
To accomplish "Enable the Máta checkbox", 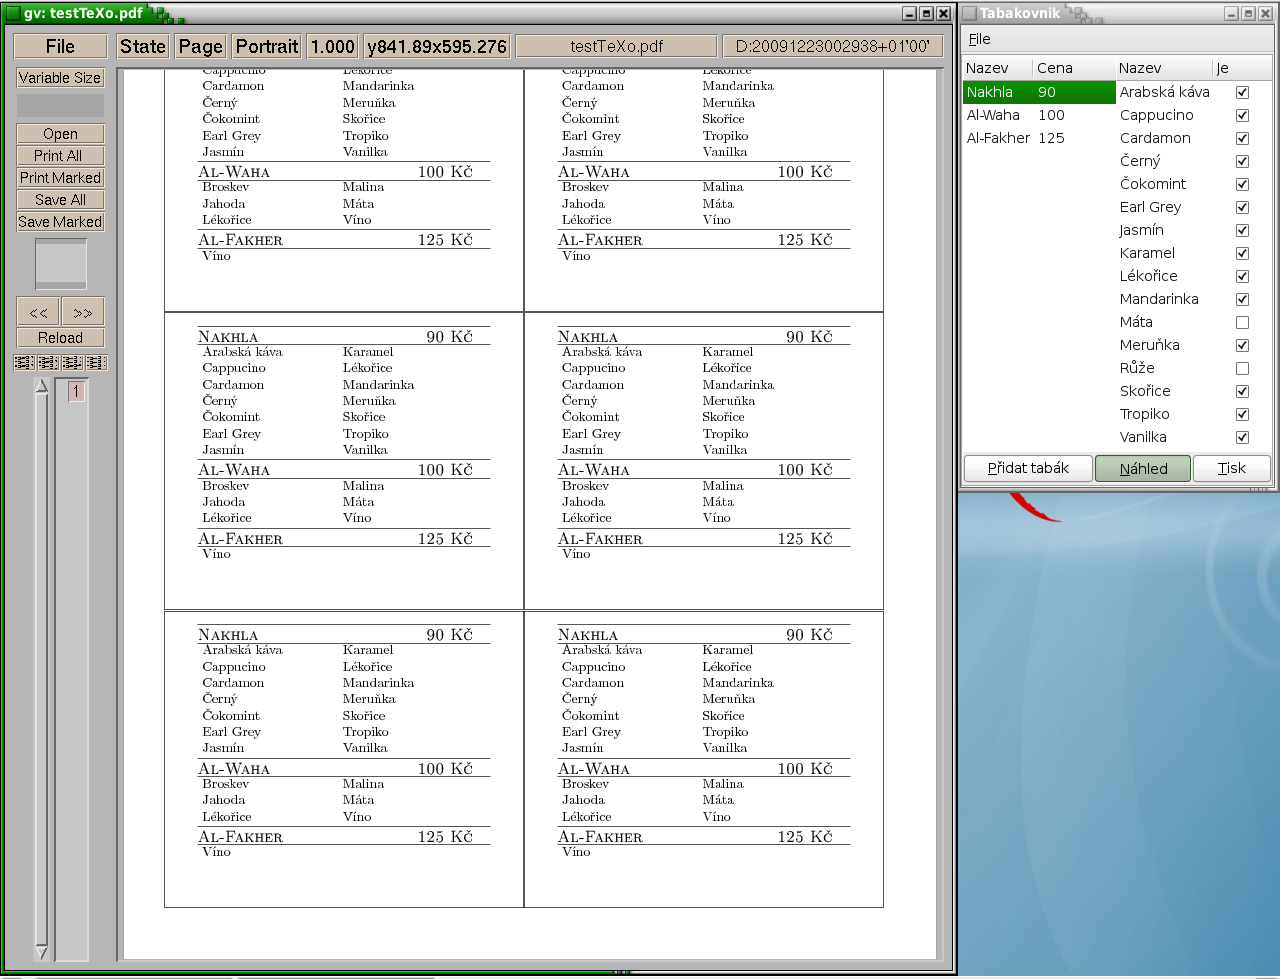I will [1242, 323].
